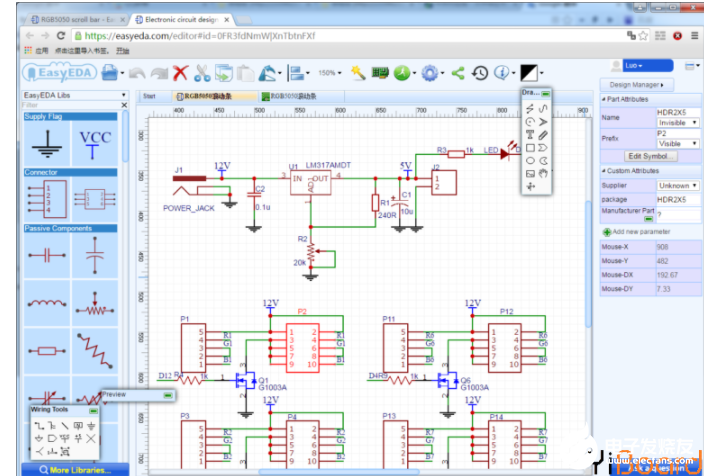
Task: Click the Redo arrow in the toolbar
Action: [x=158, y=73]
